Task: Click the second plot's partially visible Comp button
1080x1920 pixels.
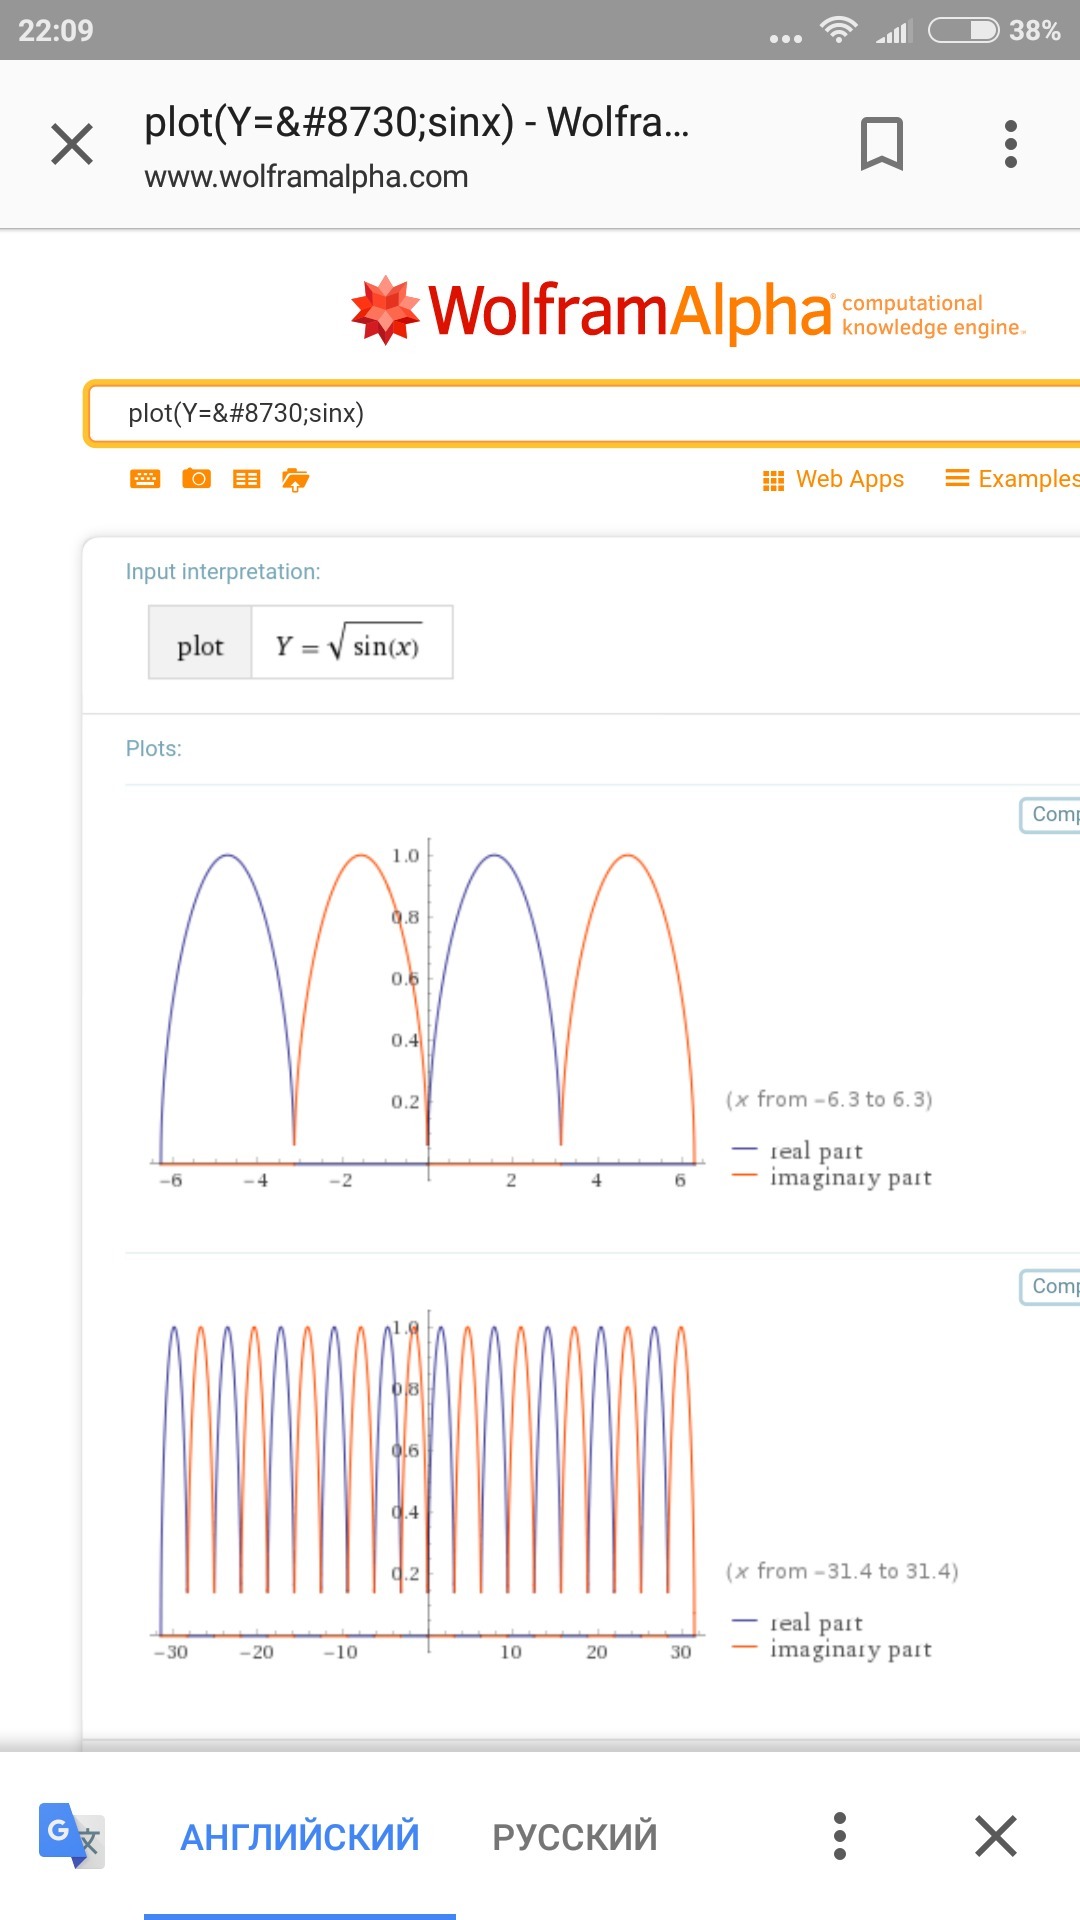Action: (x=1050, y=1287)
